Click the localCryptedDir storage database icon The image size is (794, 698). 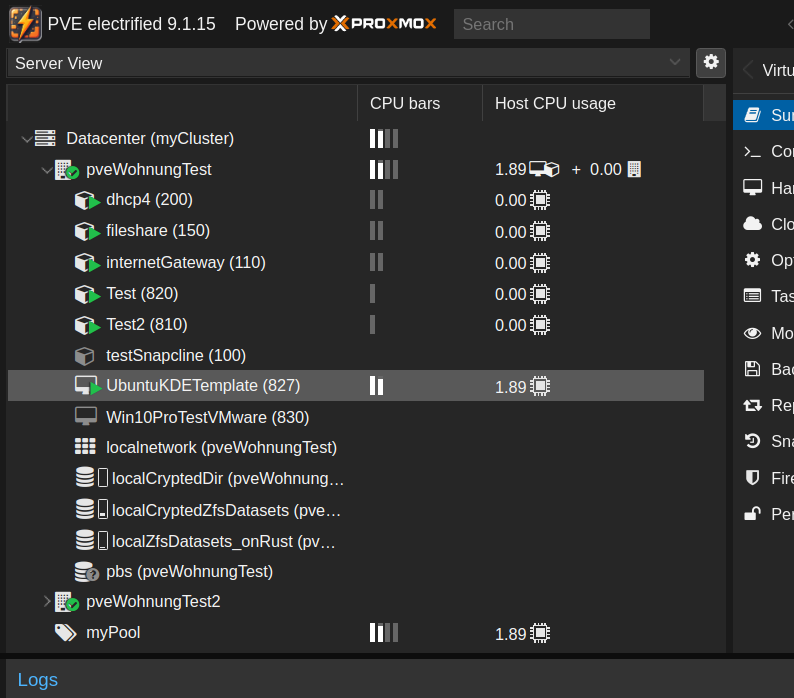click(x=85, y=479)
